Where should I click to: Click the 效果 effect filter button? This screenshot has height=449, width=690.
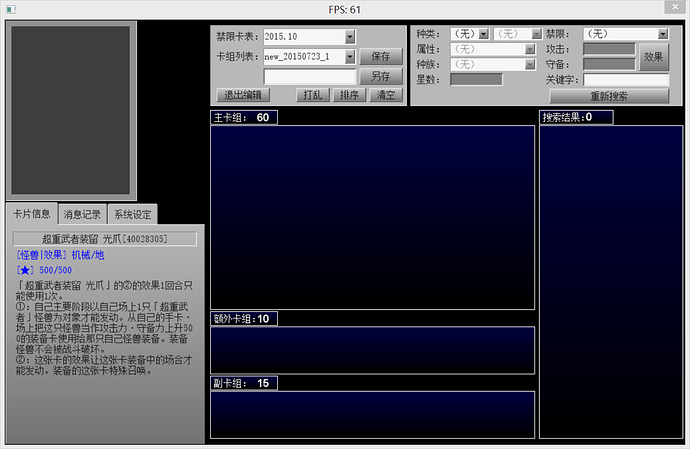pyautogui.click(x=653, y=57)
